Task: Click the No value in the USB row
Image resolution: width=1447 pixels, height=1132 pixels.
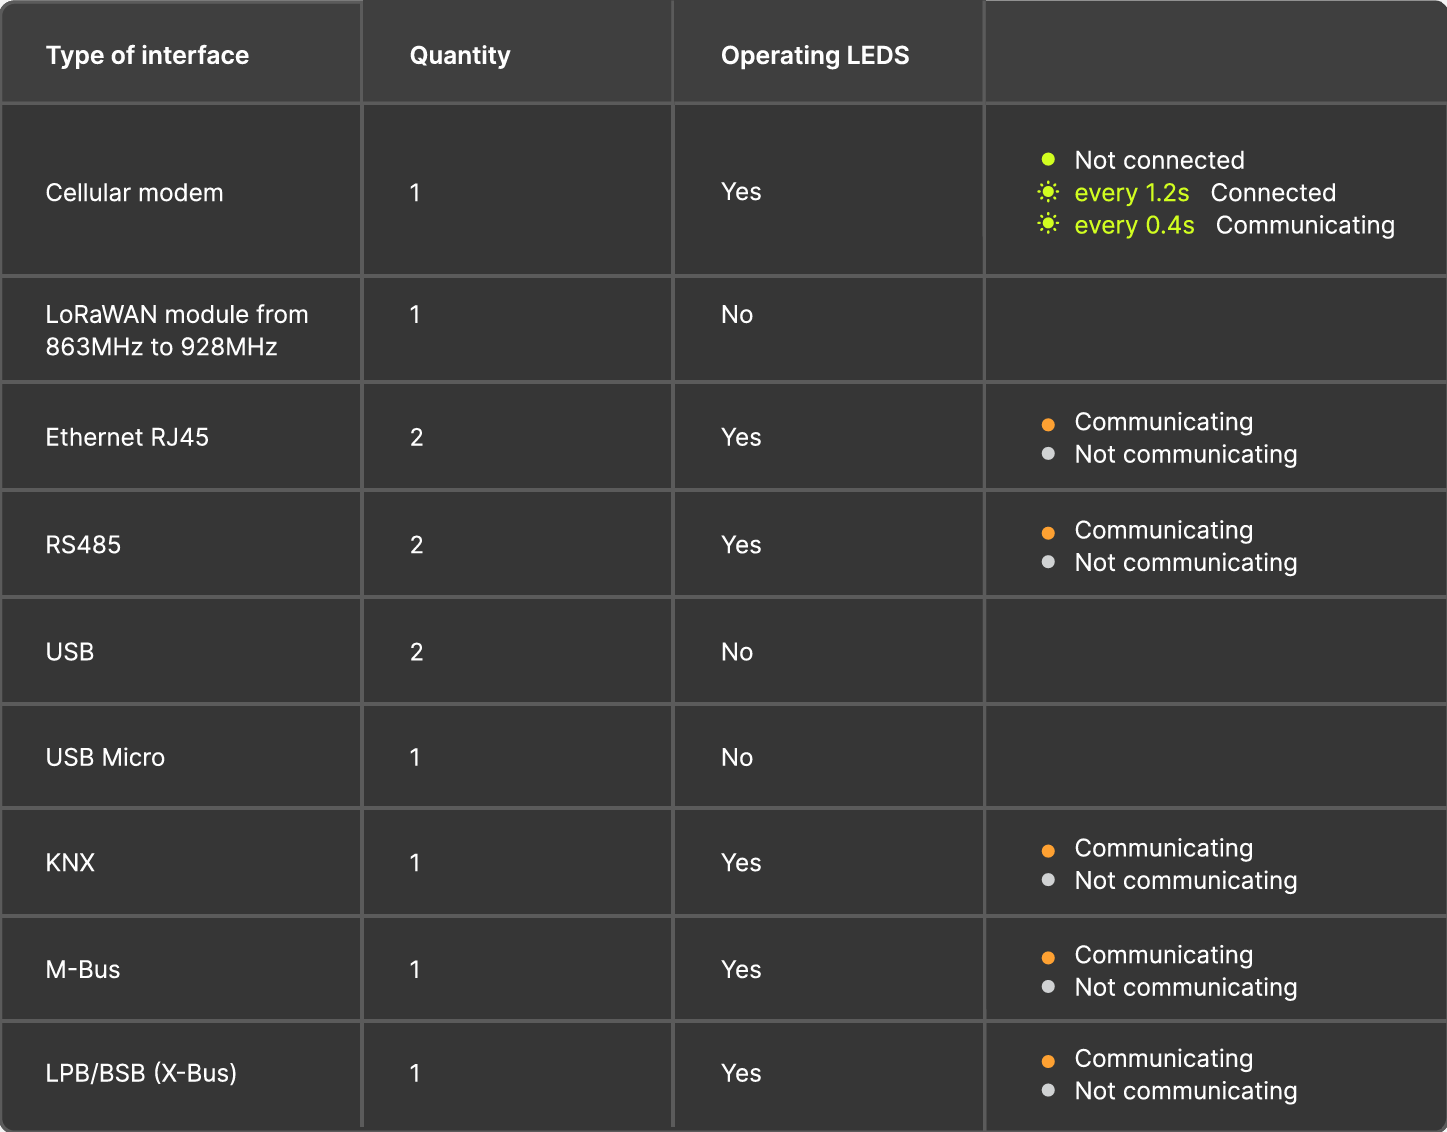Action: [x=737, y=652]
